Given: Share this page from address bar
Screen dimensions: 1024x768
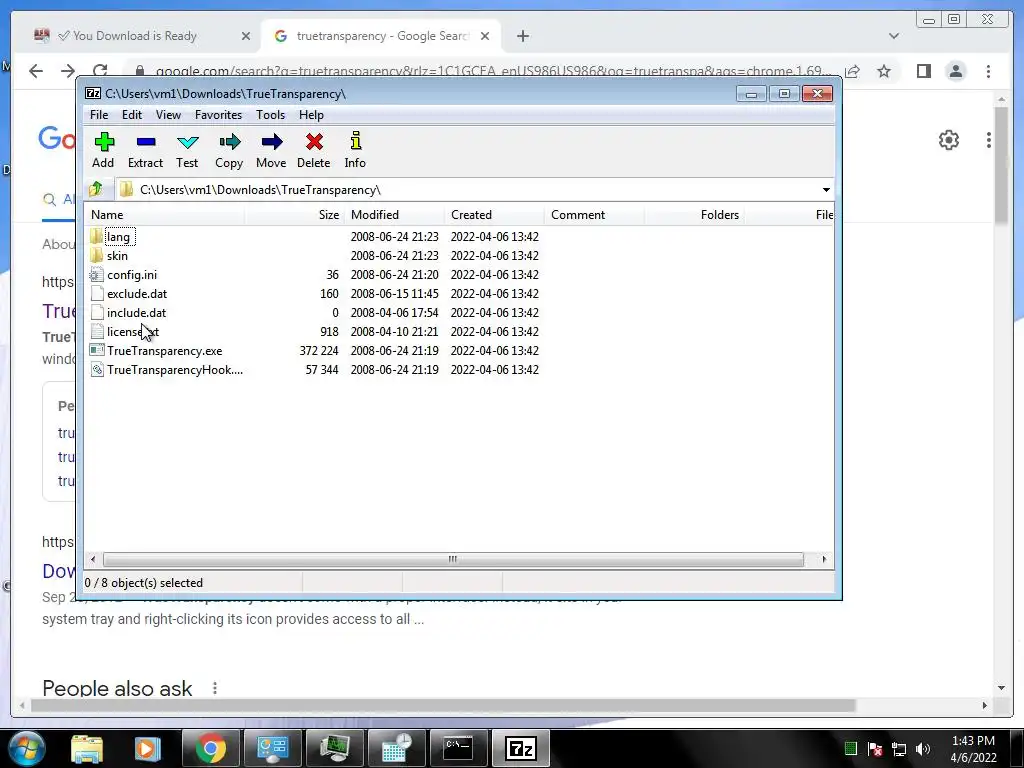Looking at the screenshot, I should [852, 71].
